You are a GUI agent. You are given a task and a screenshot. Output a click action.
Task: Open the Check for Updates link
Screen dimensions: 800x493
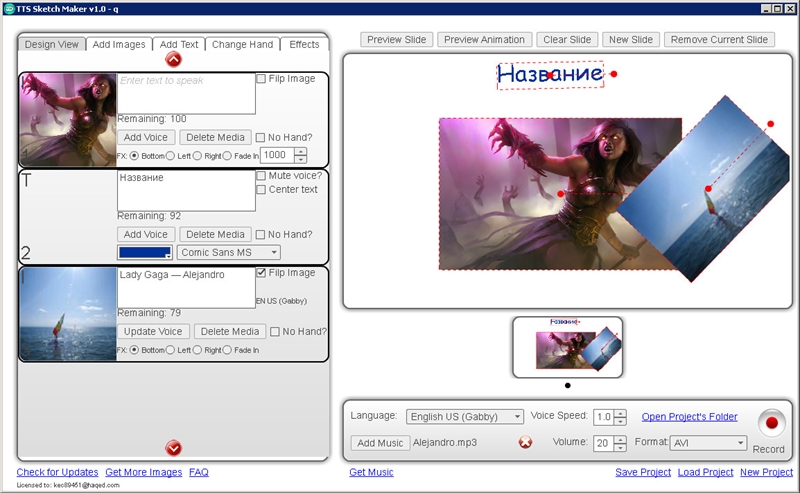pos(57,472)
